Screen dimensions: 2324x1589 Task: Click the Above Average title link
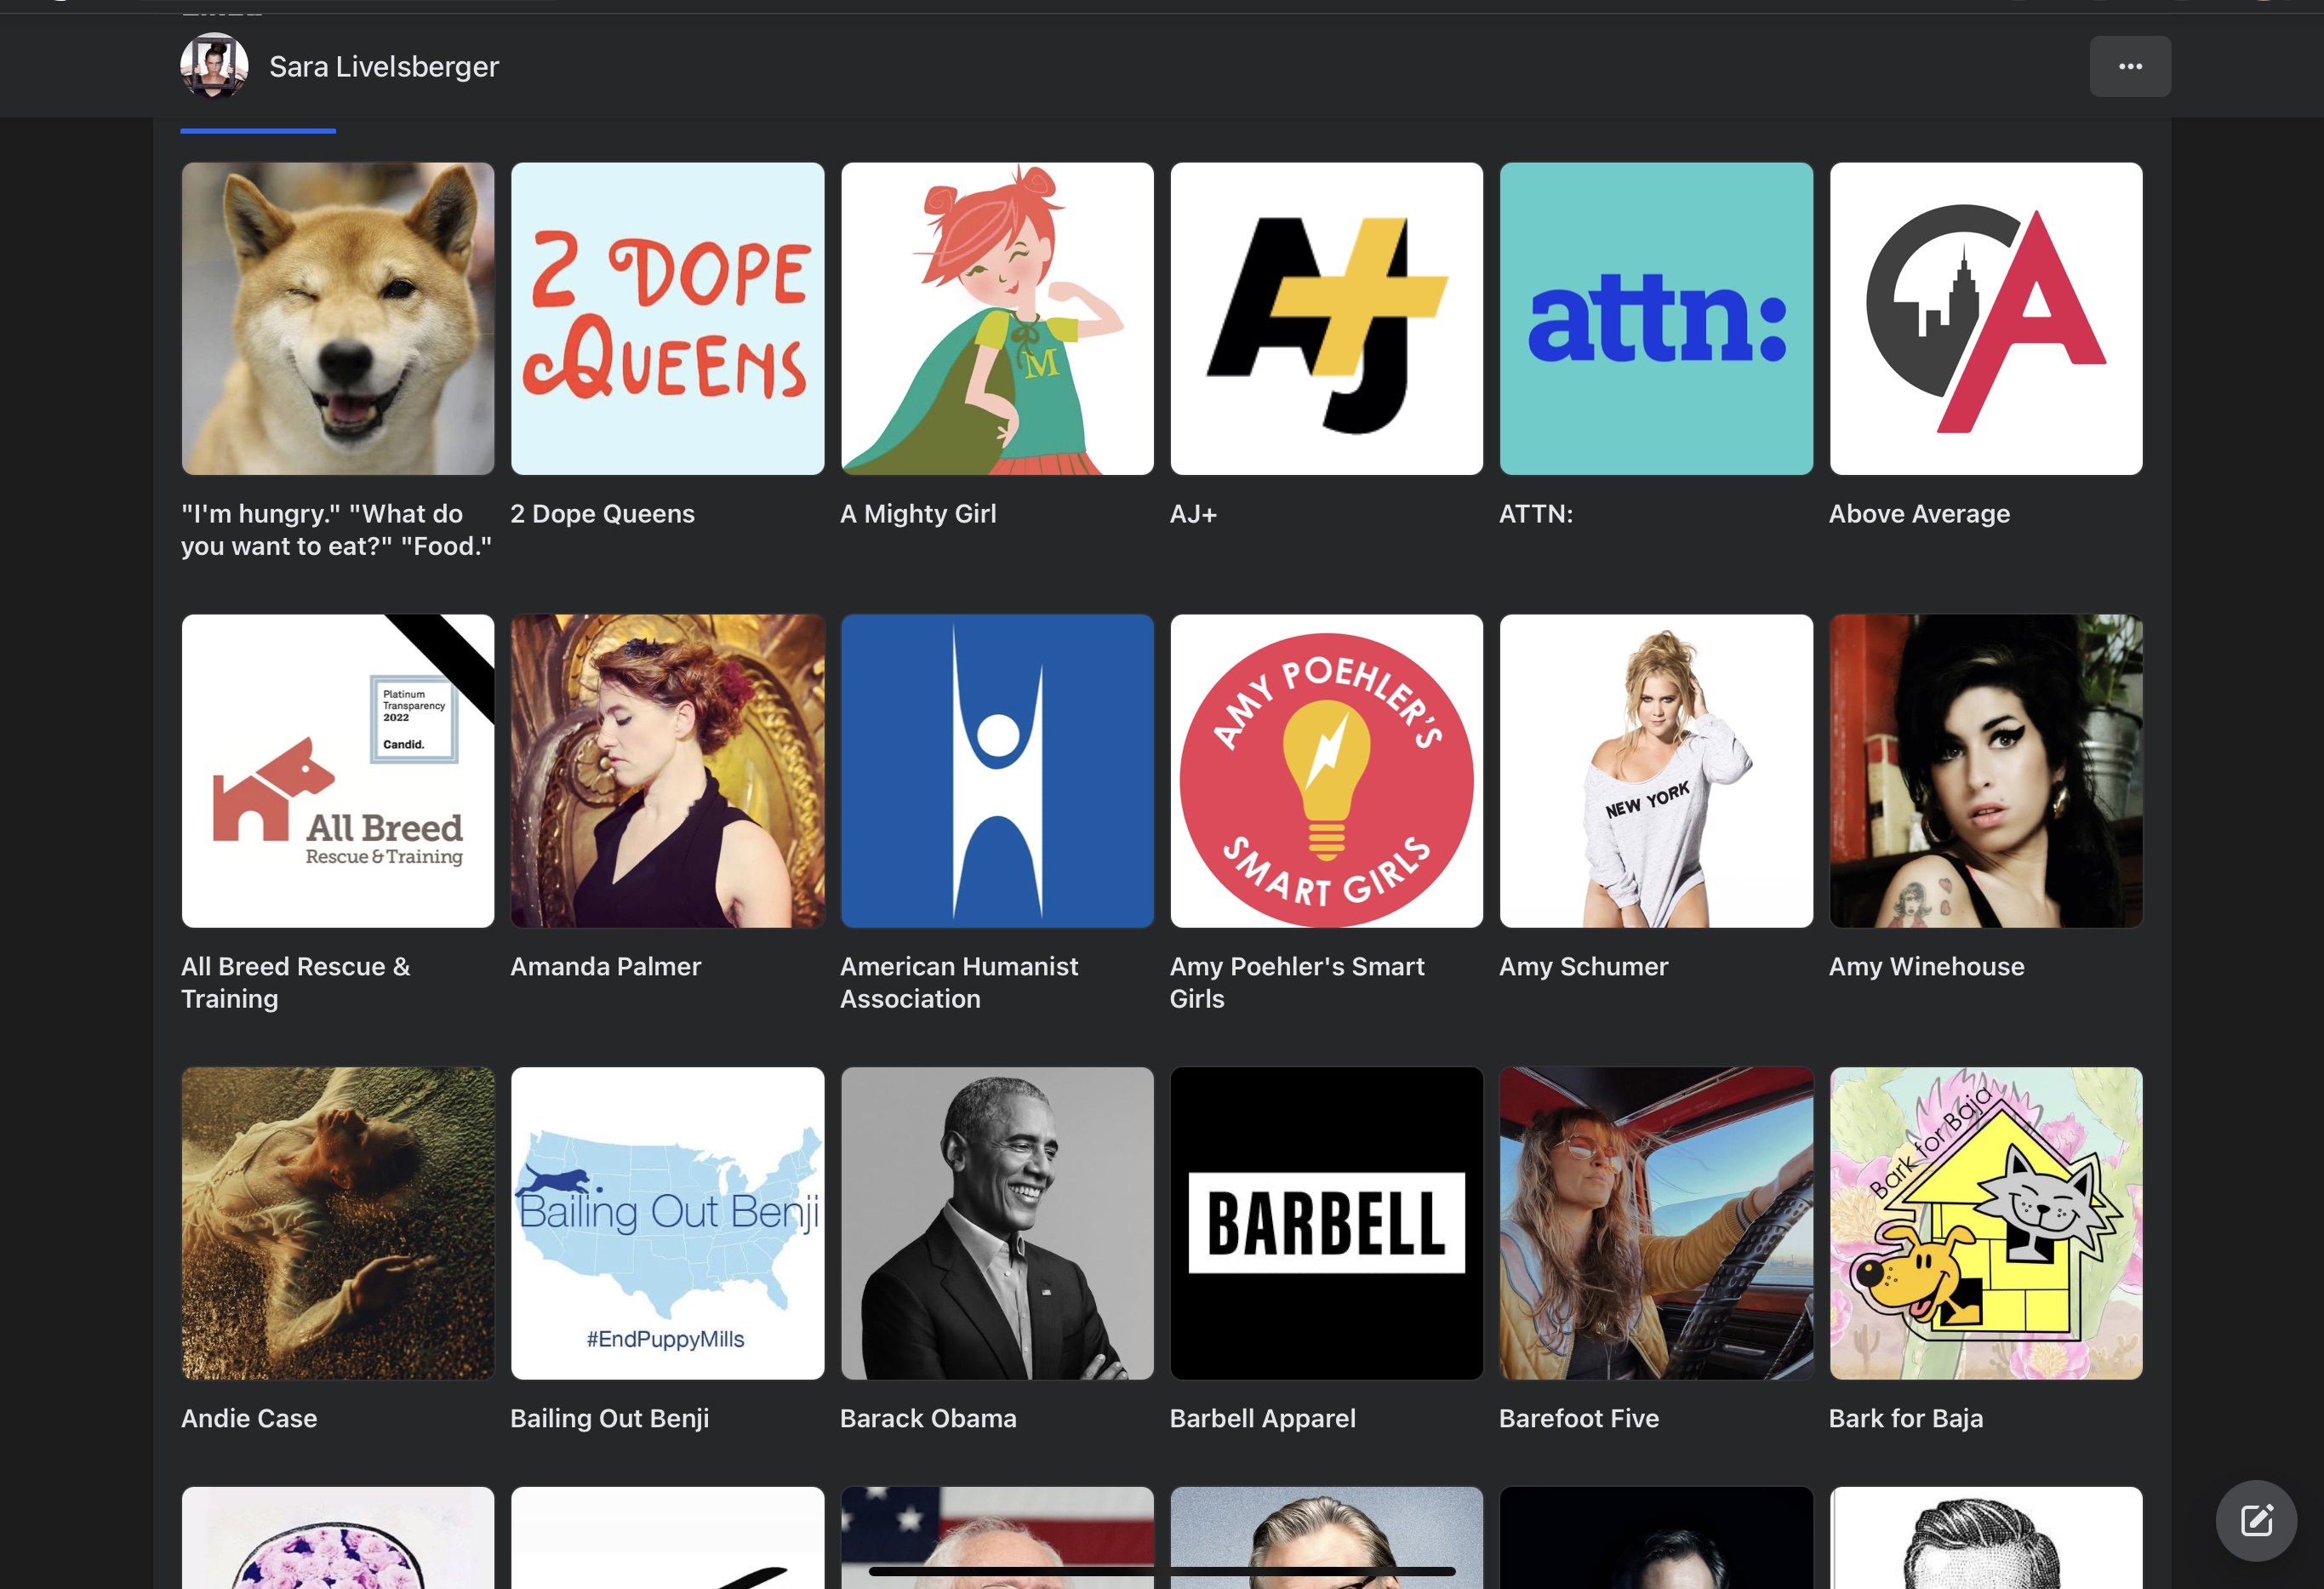1919,514
